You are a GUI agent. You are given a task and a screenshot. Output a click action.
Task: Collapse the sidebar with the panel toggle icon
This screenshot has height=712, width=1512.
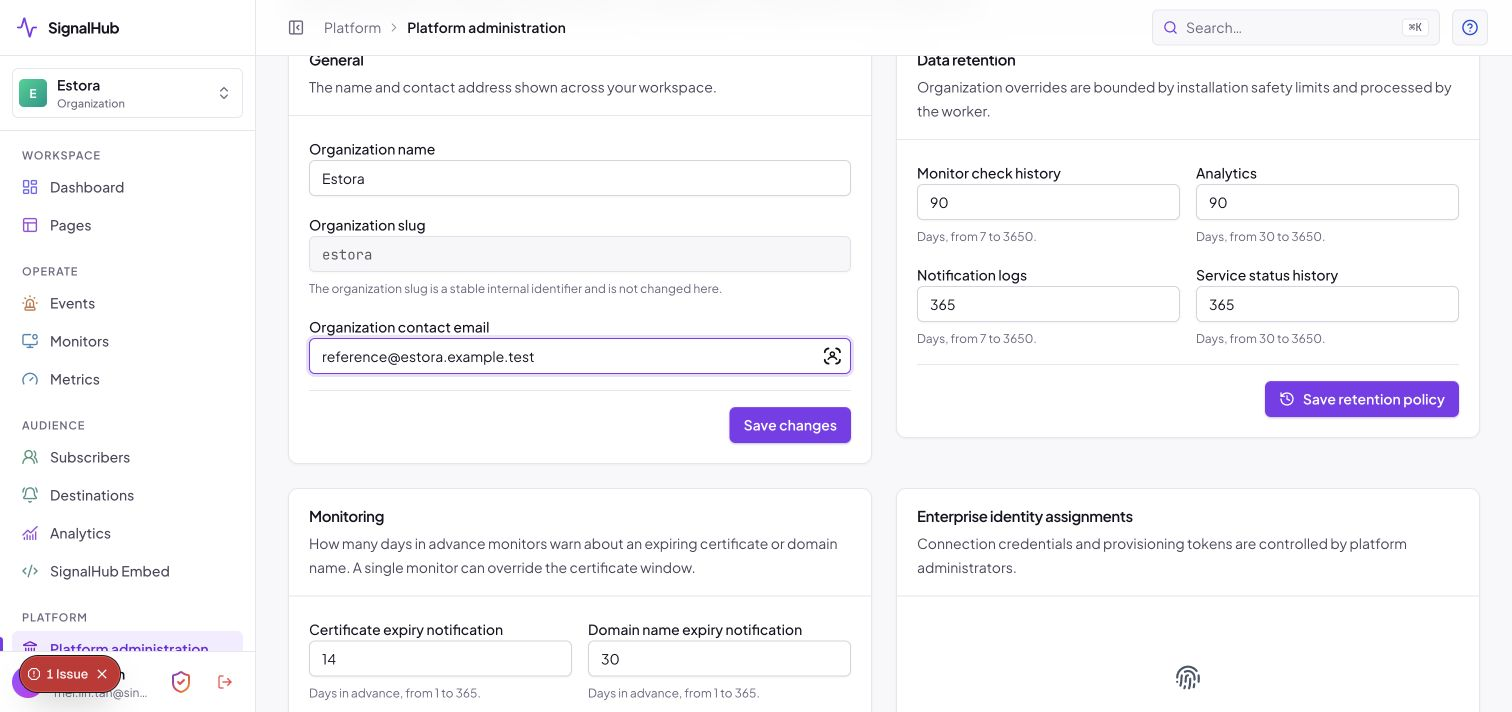pyautogui.click(x=296, y=28)
